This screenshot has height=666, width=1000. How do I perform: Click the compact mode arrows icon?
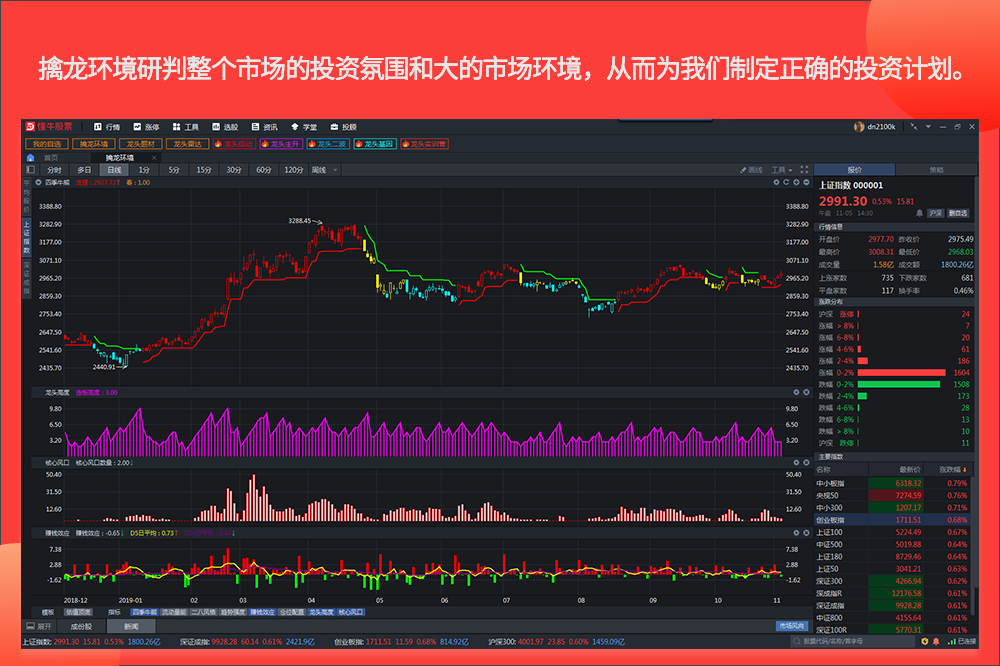(x=914, y=127)
